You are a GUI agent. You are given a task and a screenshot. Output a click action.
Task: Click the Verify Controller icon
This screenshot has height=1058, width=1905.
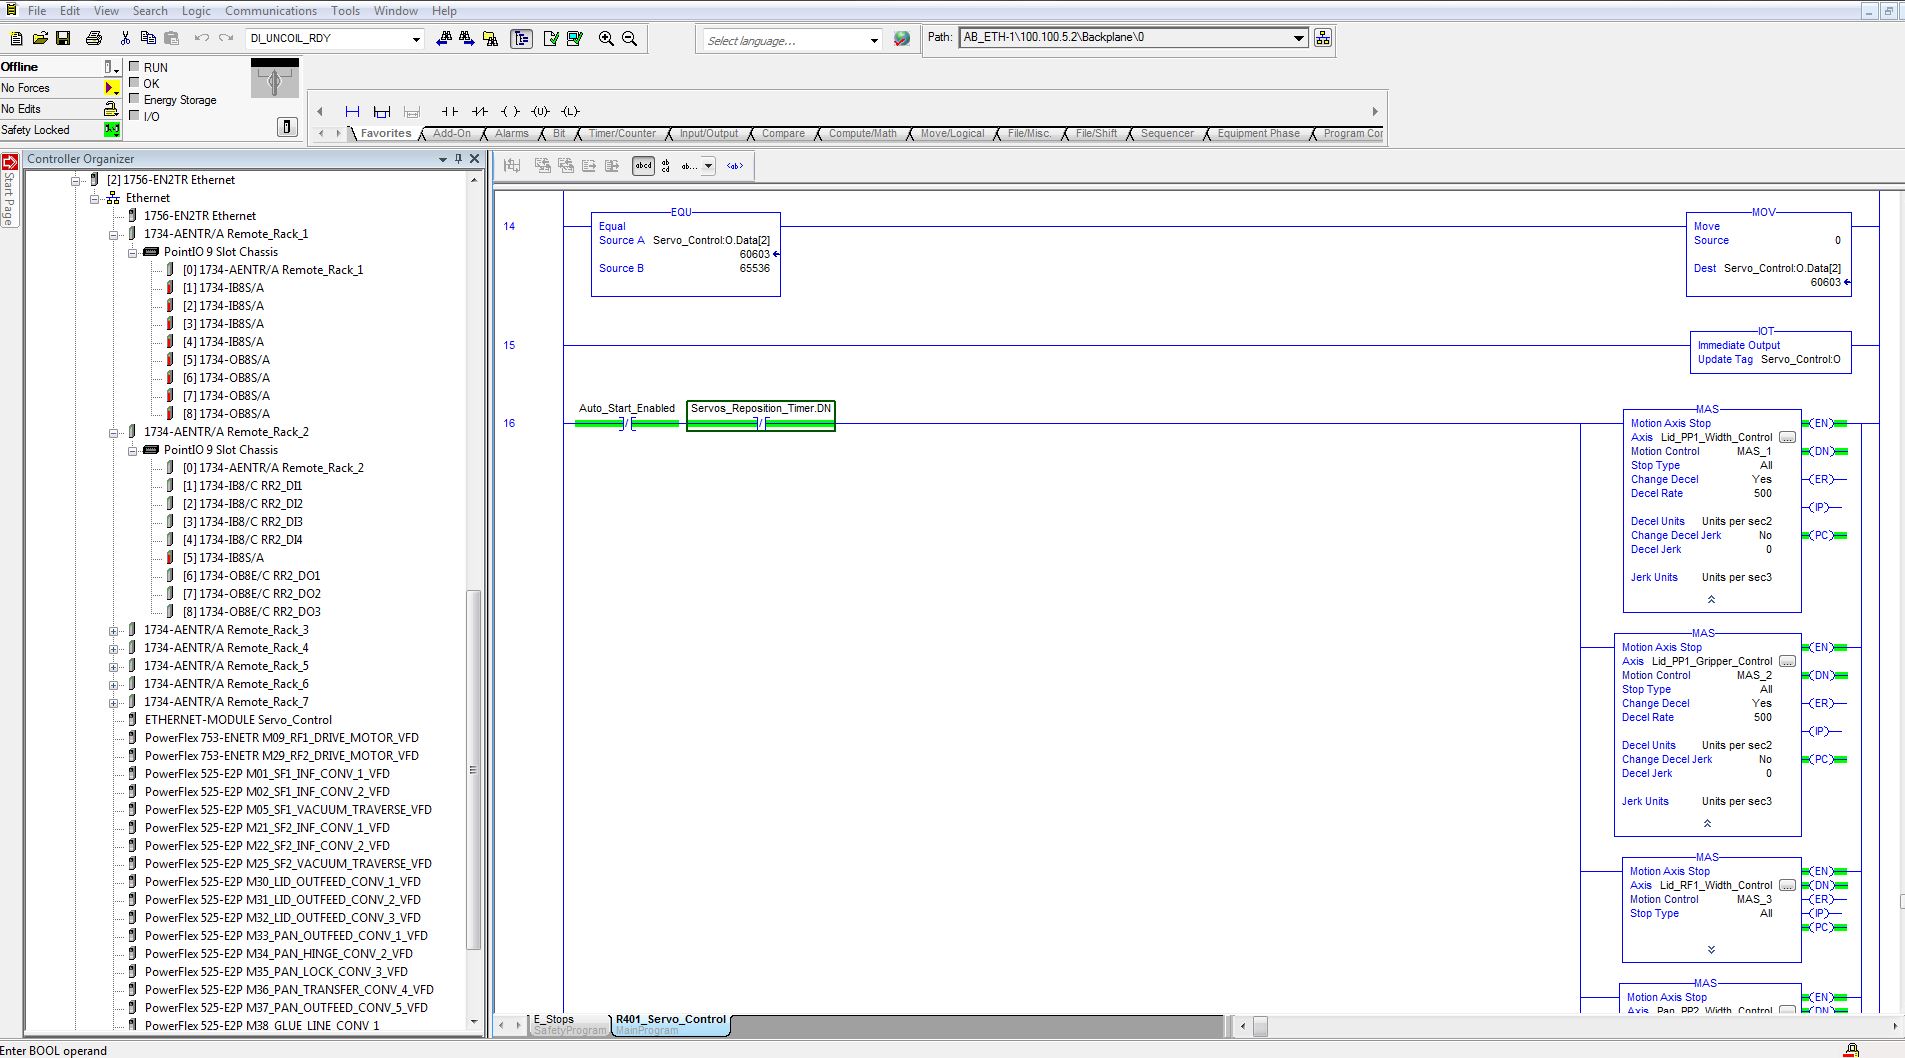click(x=575, y=38)
